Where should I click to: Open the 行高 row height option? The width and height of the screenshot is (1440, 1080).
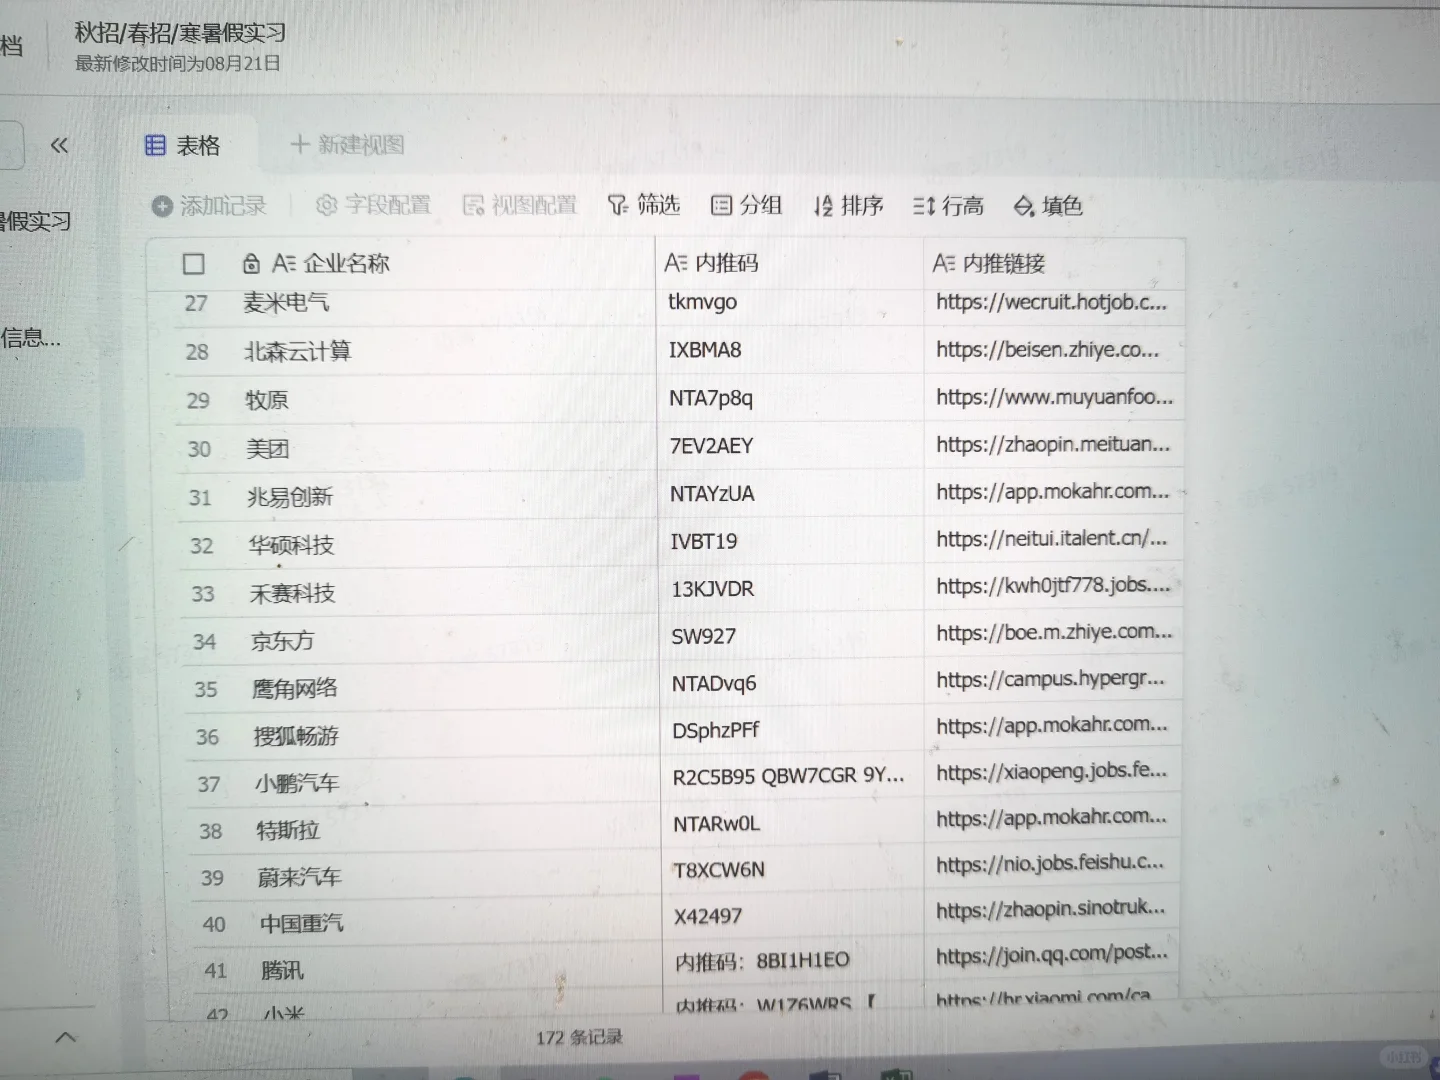(948, 206)
